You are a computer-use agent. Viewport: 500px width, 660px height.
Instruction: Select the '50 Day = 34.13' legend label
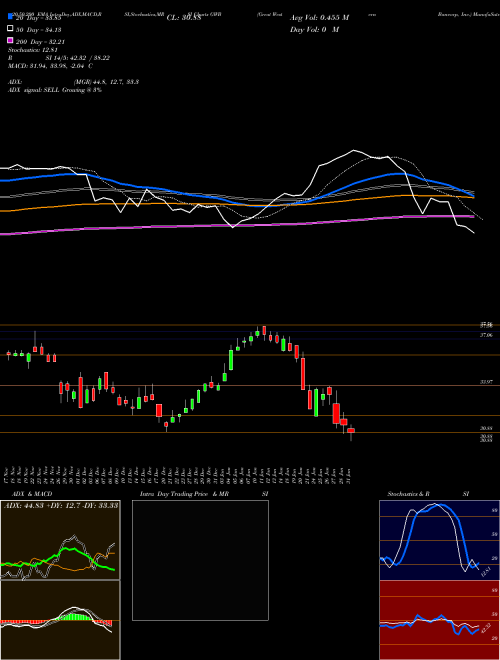pos(38,30)
